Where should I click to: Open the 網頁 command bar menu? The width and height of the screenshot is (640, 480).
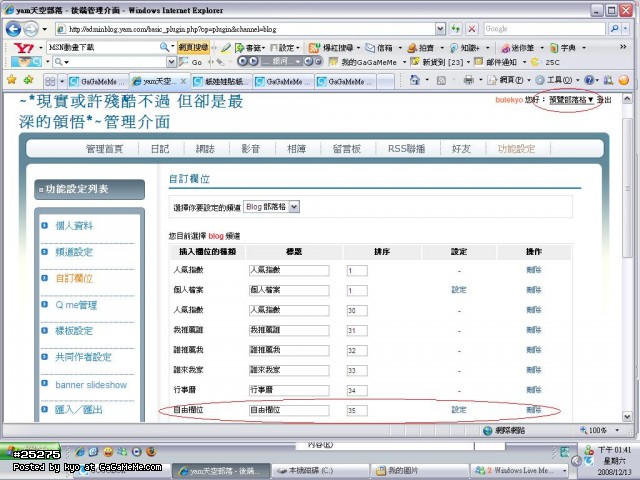click(510, 80)
